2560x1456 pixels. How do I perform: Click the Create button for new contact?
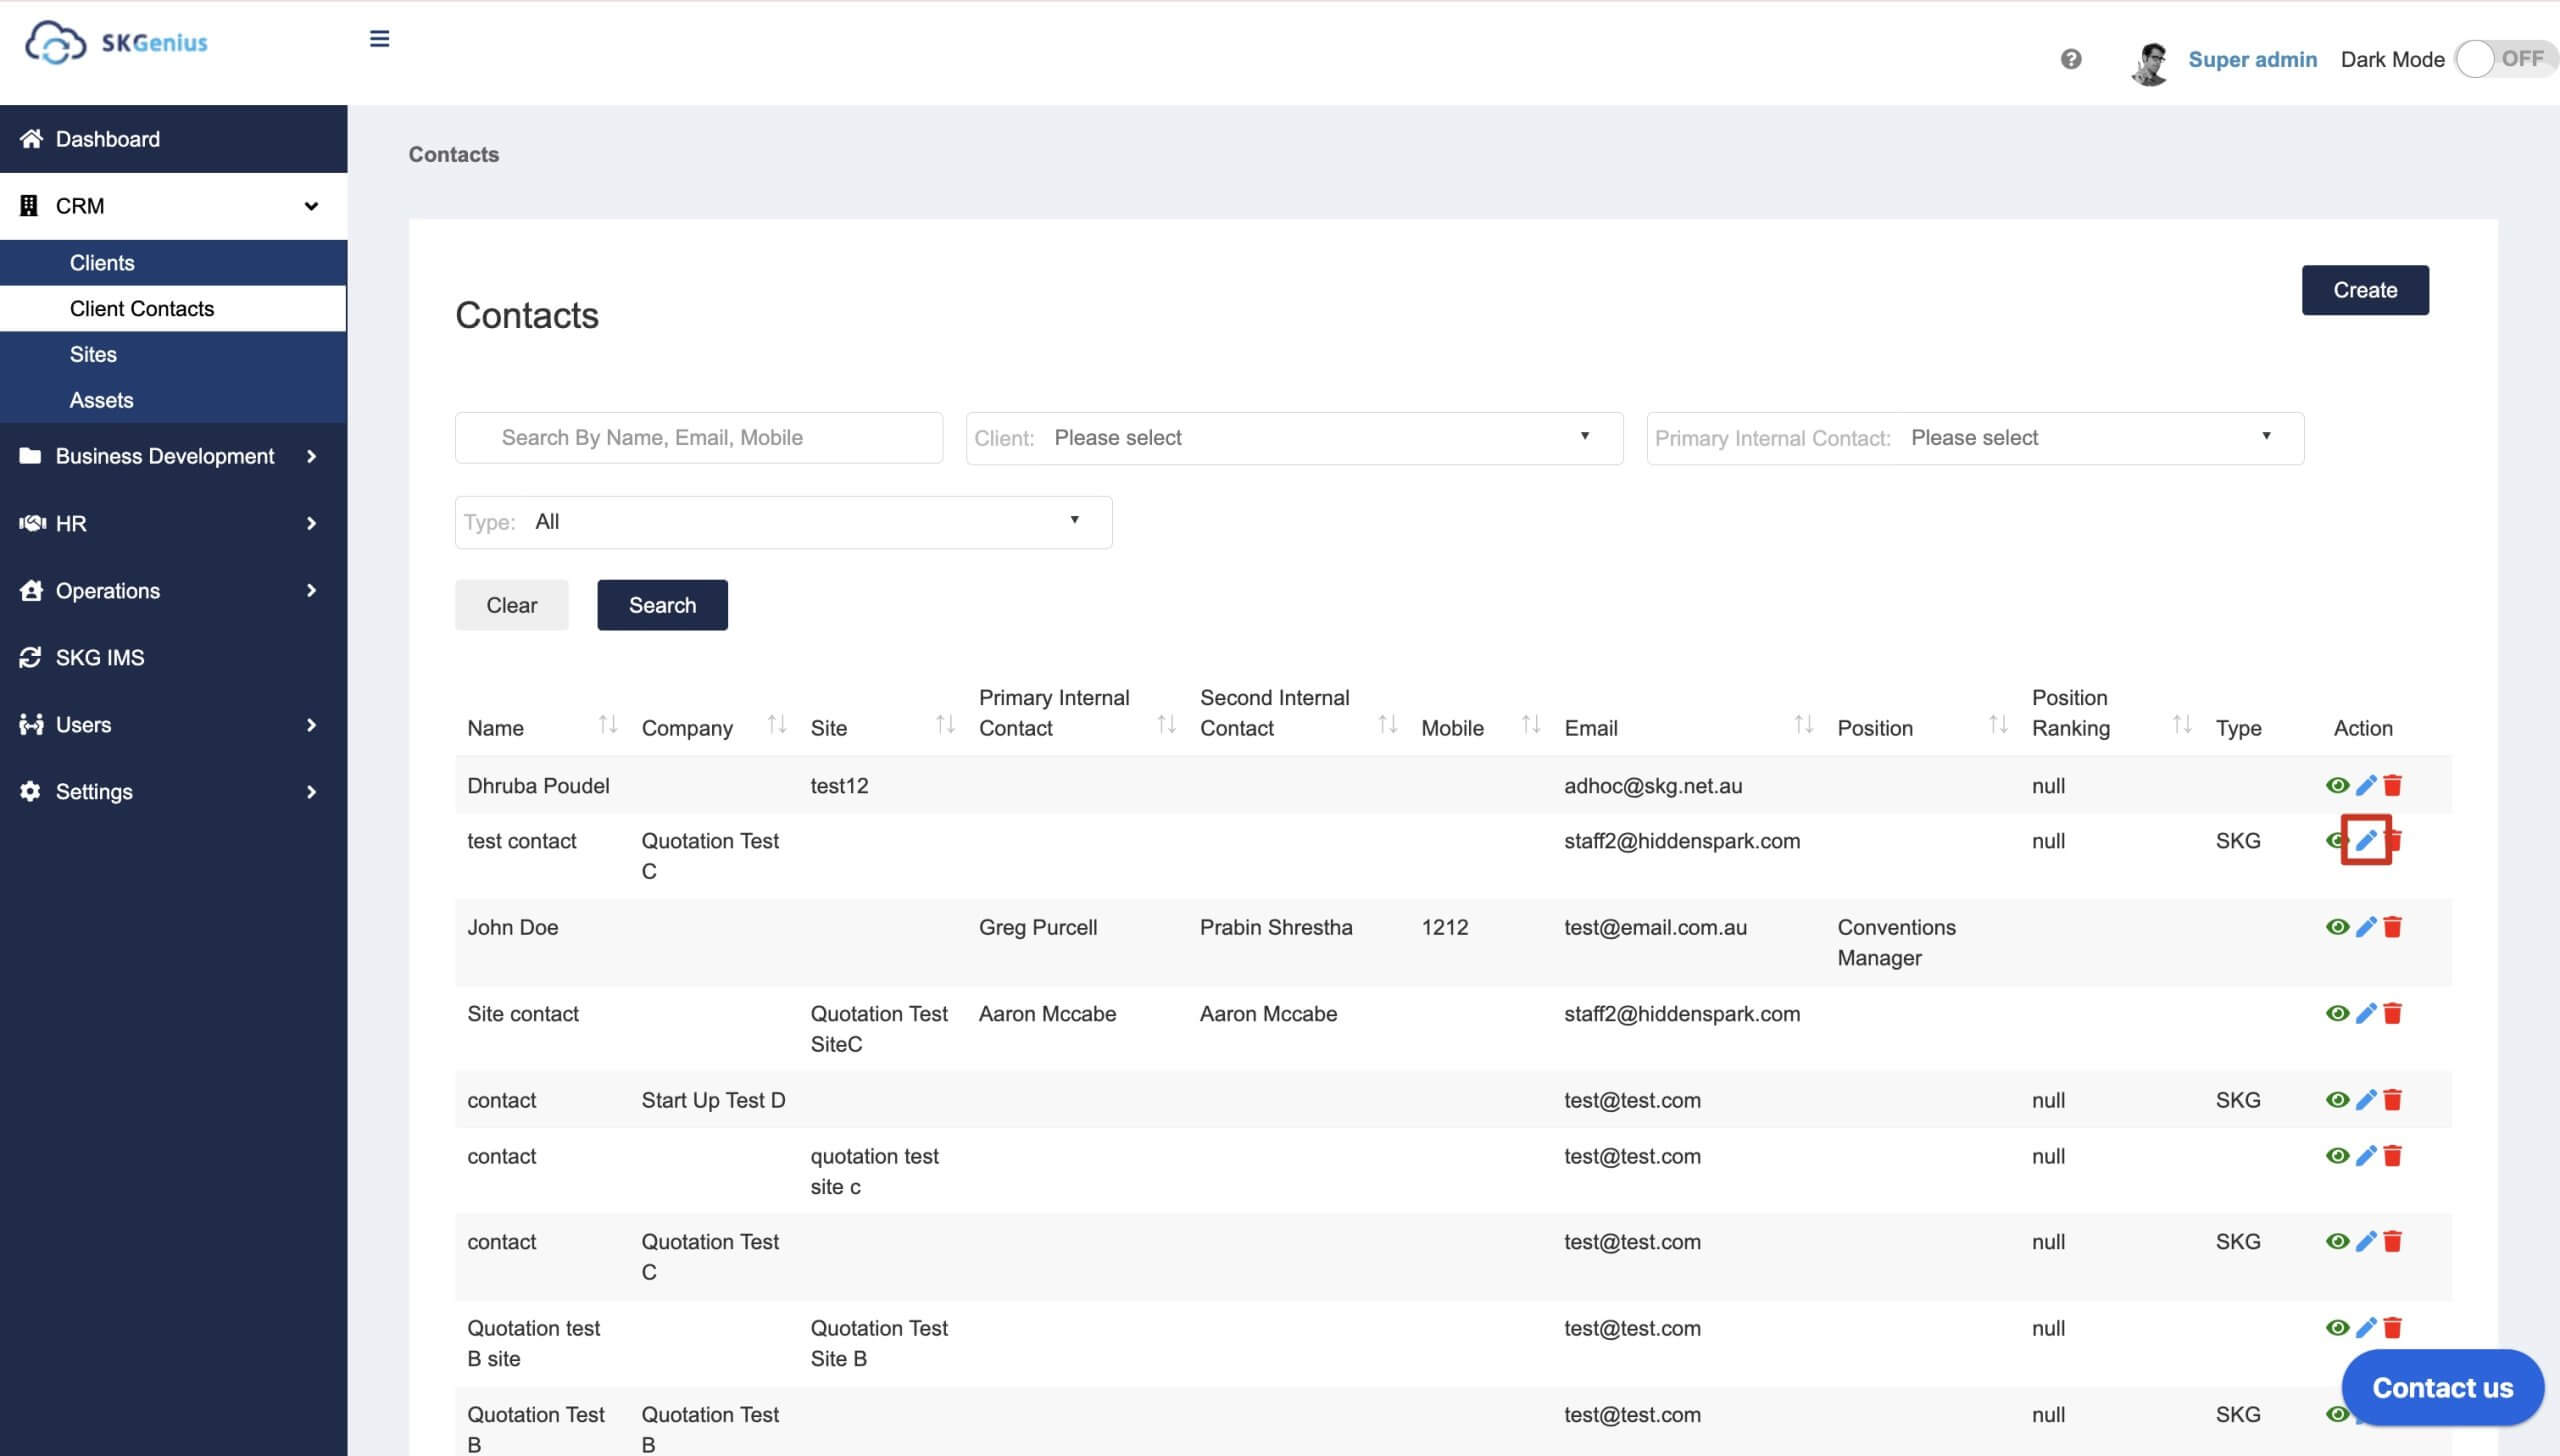pyautogui.click(x=2365, y=288)
